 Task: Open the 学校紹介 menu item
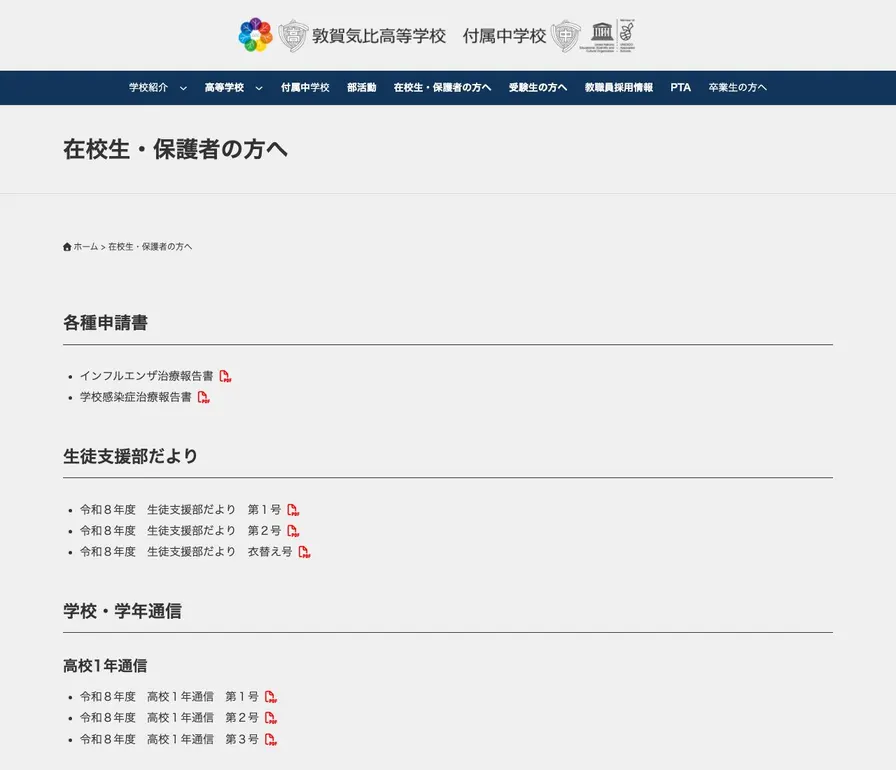coord(149,87)
